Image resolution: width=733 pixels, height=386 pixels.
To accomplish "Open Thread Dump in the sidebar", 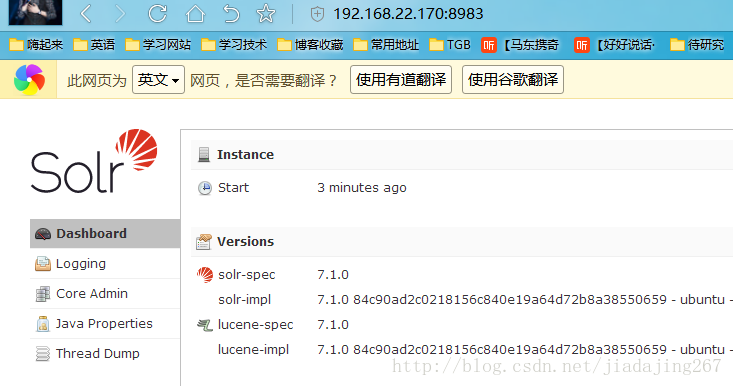I will coord(105,353).
